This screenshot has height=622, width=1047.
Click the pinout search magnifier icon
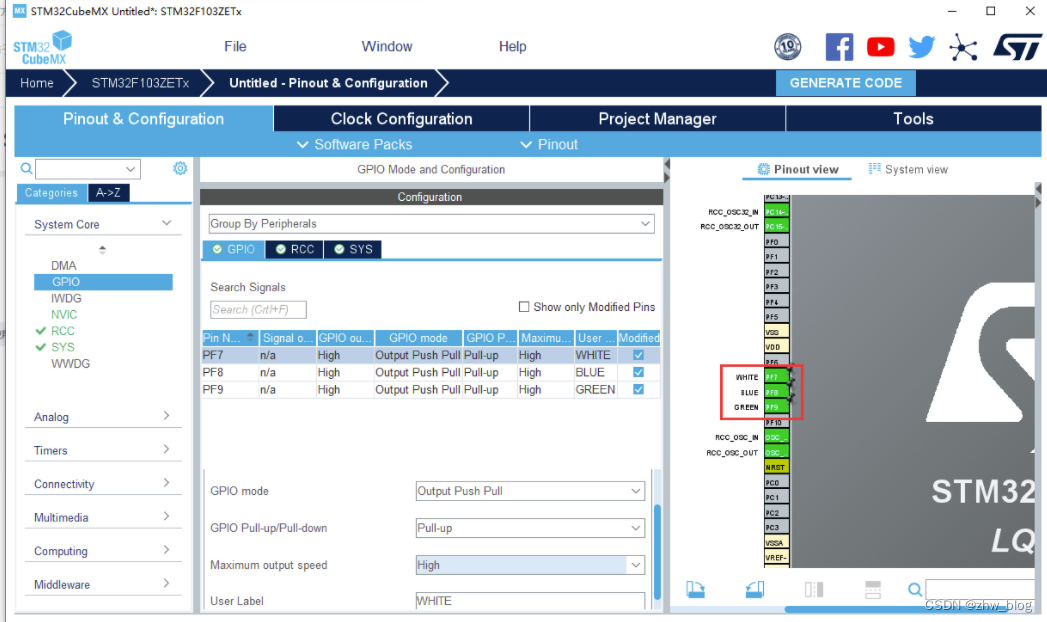(915, 589)
